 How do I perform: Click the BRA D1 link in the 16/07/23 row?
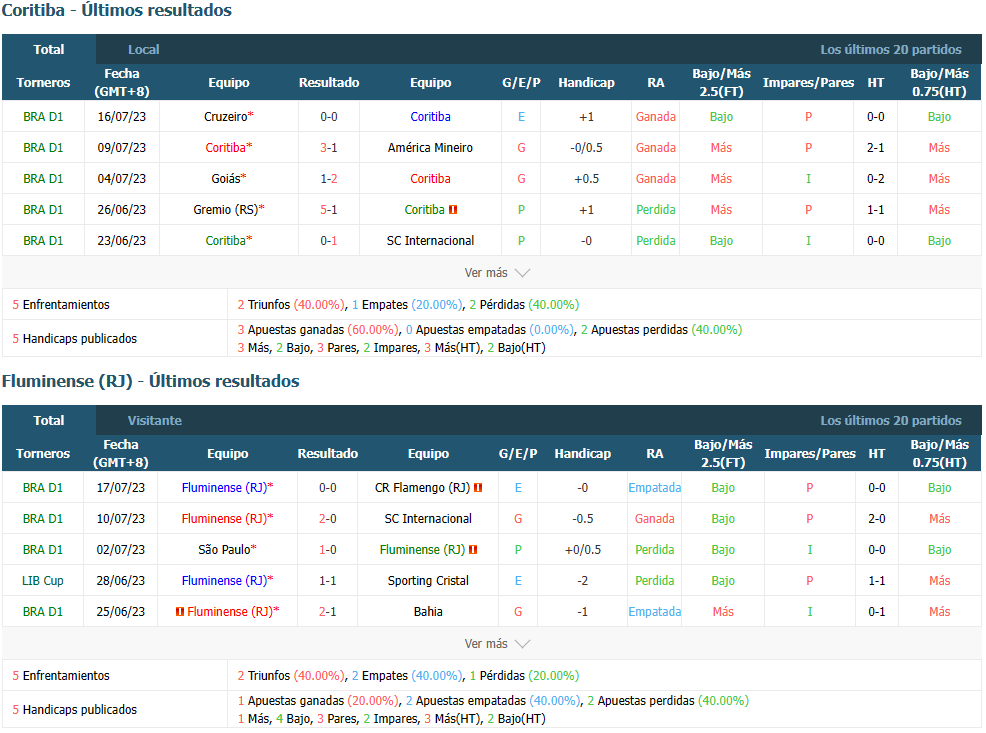[x=43, y=117]
